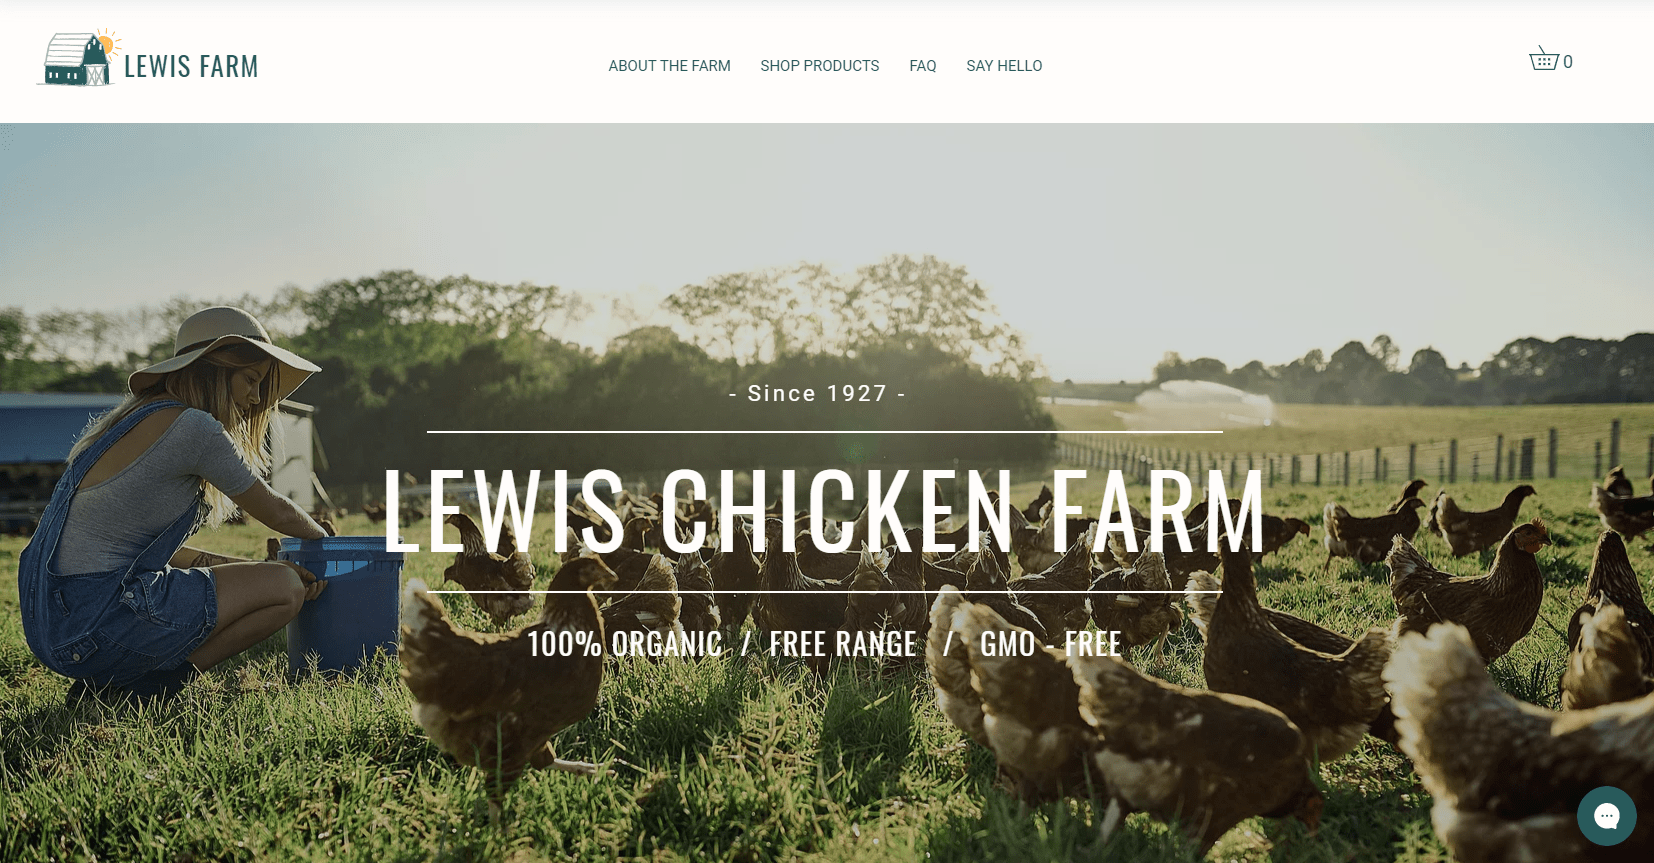The image size is (1654, 863).
Task: Click the cart item count 0
Action: (x=1568, y=62)
